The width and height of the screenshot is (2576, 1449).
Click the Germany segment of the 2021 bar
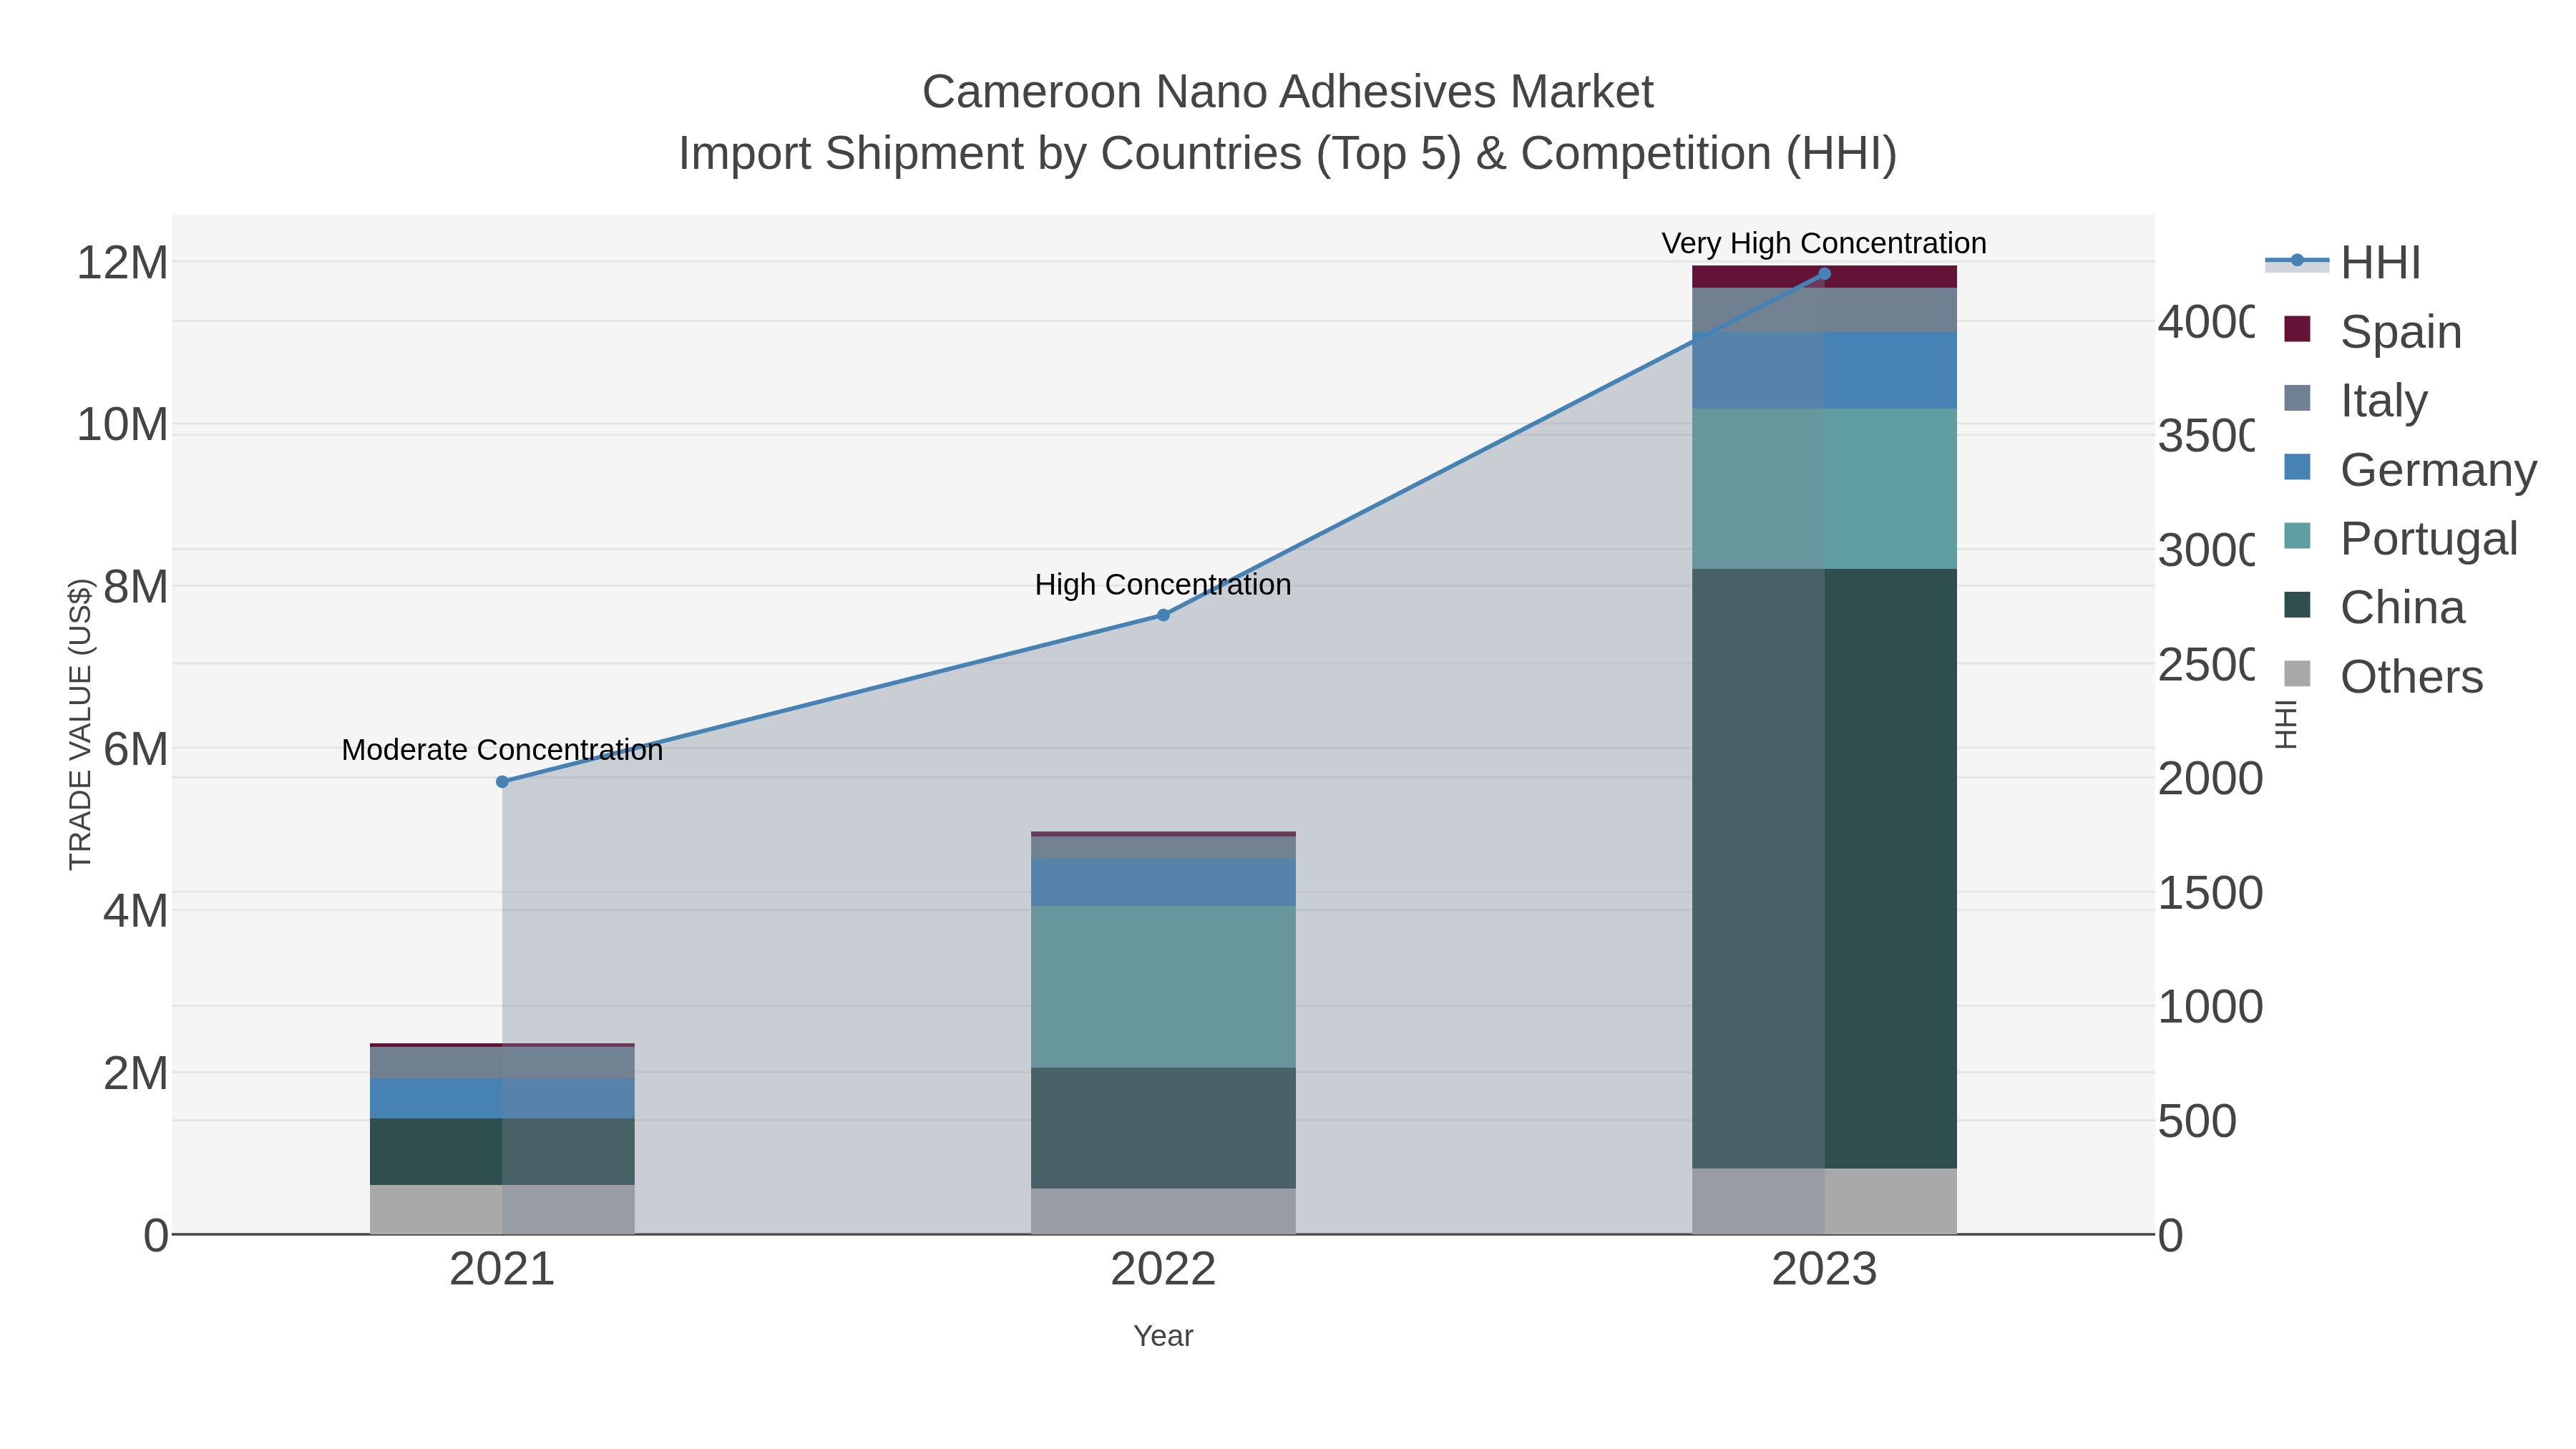[x=502, y=1099]
